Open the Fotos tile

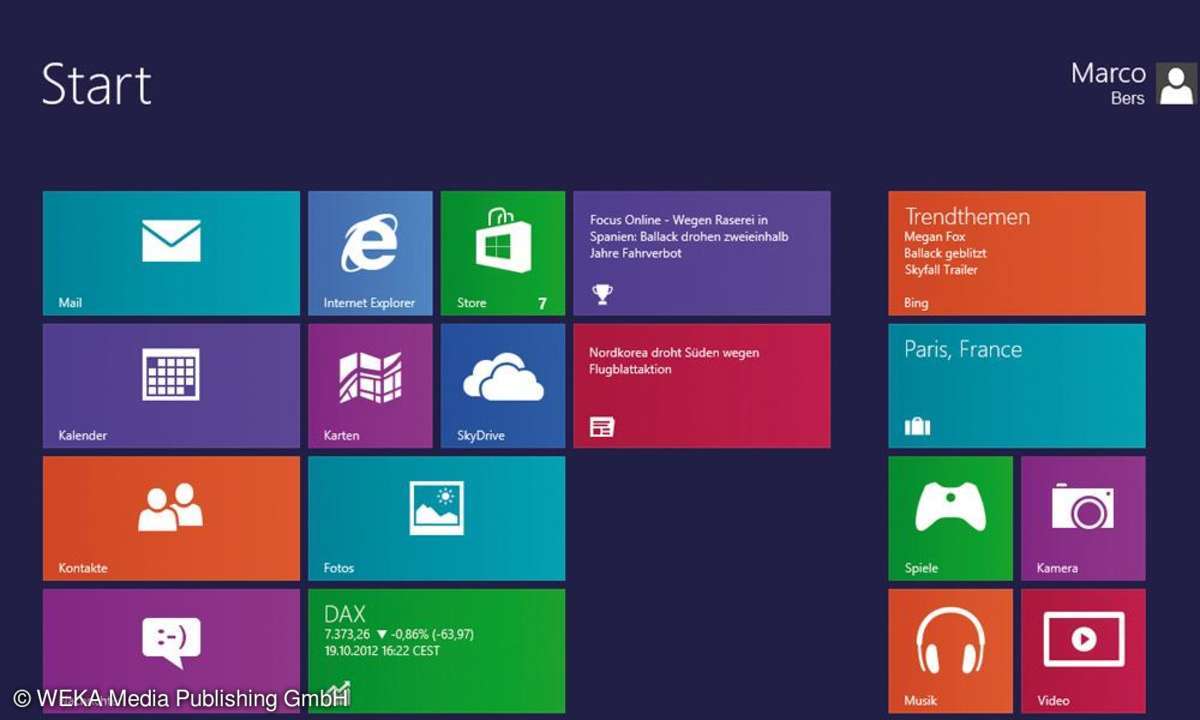click(436, 518)
